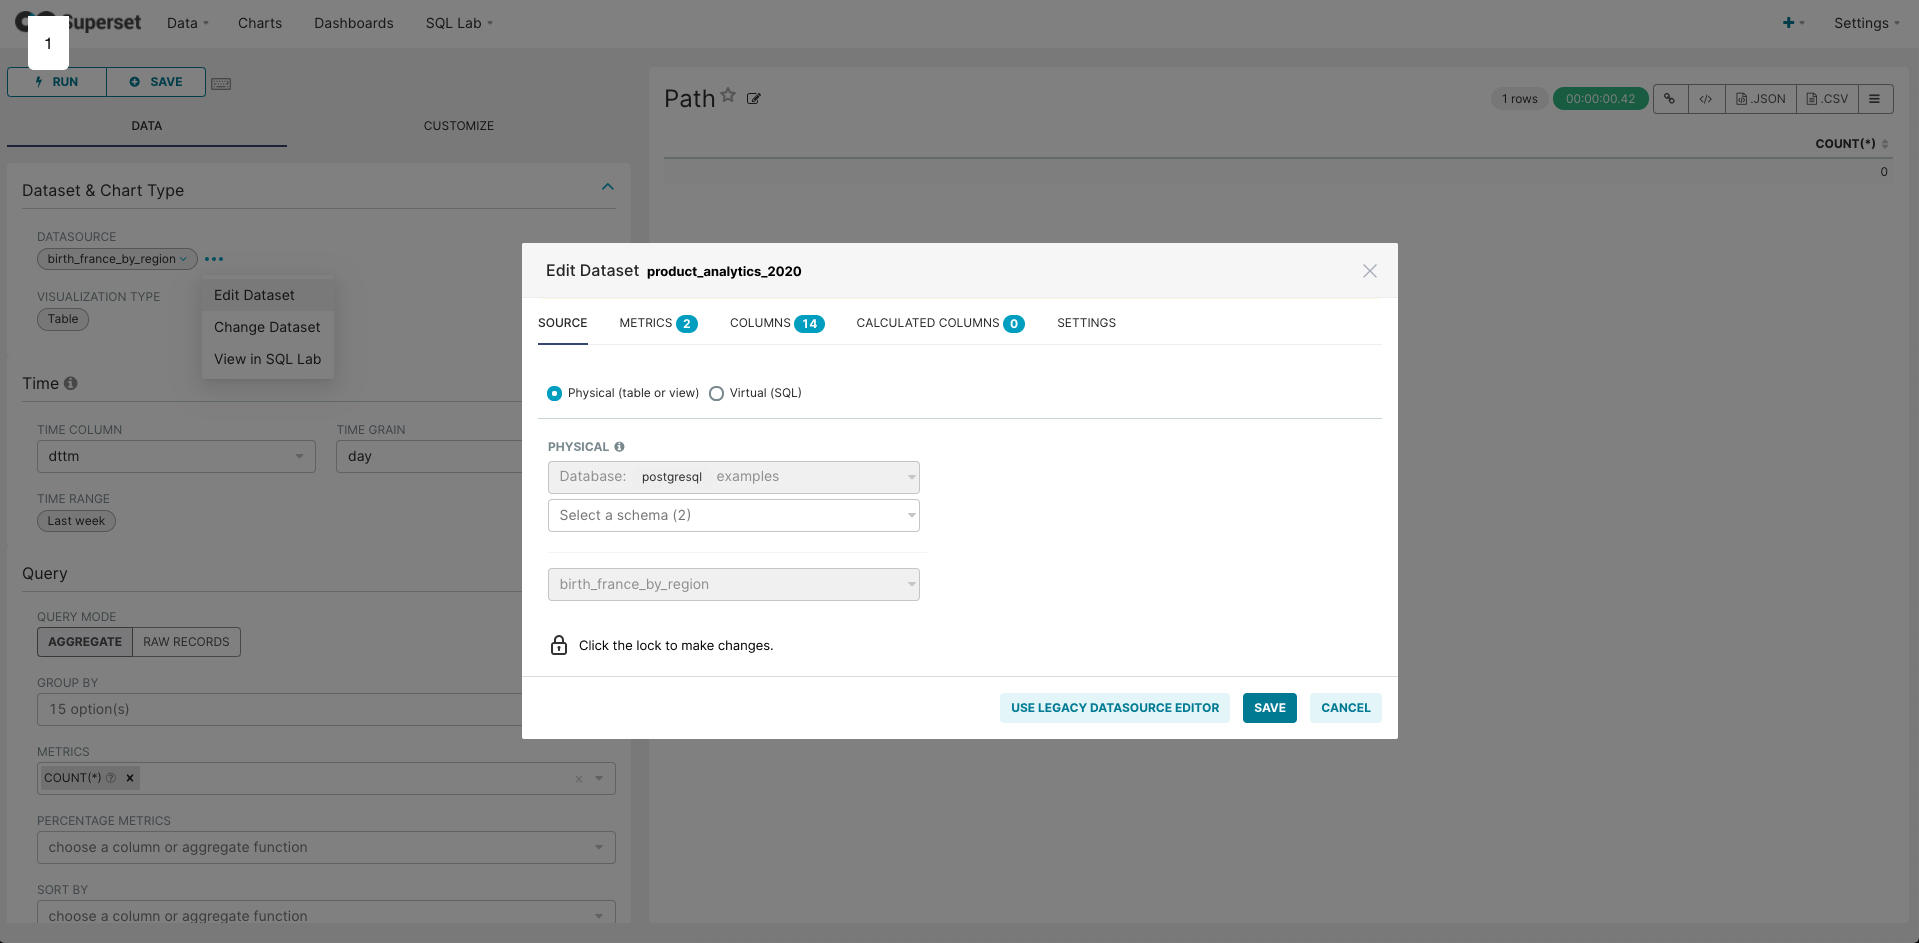
Task: Open the chart hamburger menu
Action: click(1875, 99)
